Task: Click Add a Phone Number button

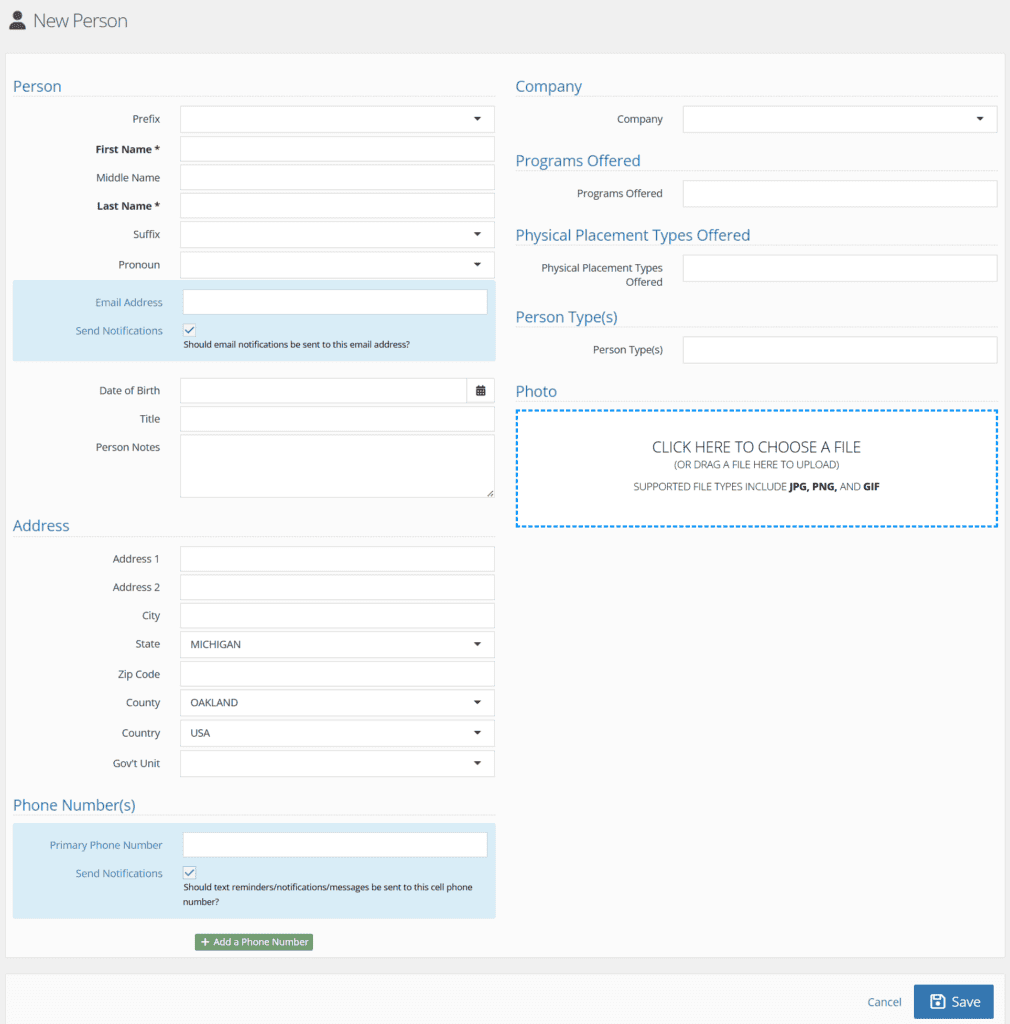Action: coord(254,942)
